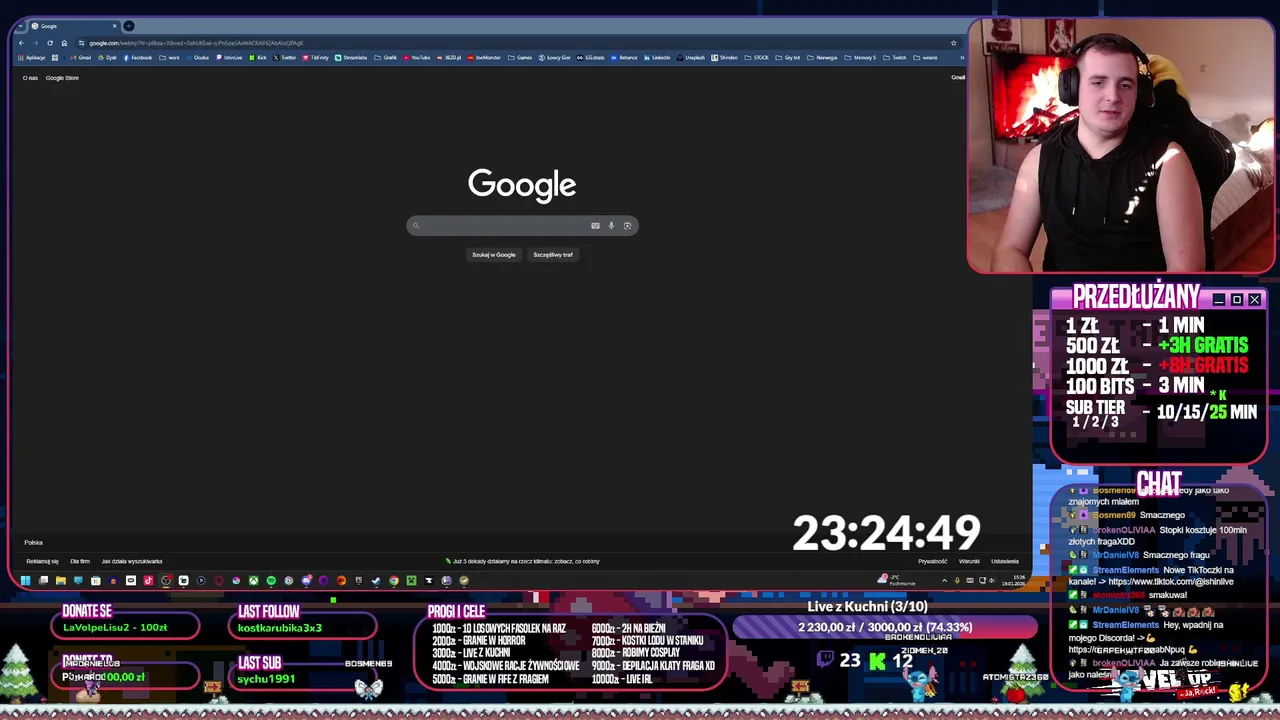Open the Twitter bookmark
Image resolution: width=1280 pixels, height=720 pixels.
pos(284,58)
